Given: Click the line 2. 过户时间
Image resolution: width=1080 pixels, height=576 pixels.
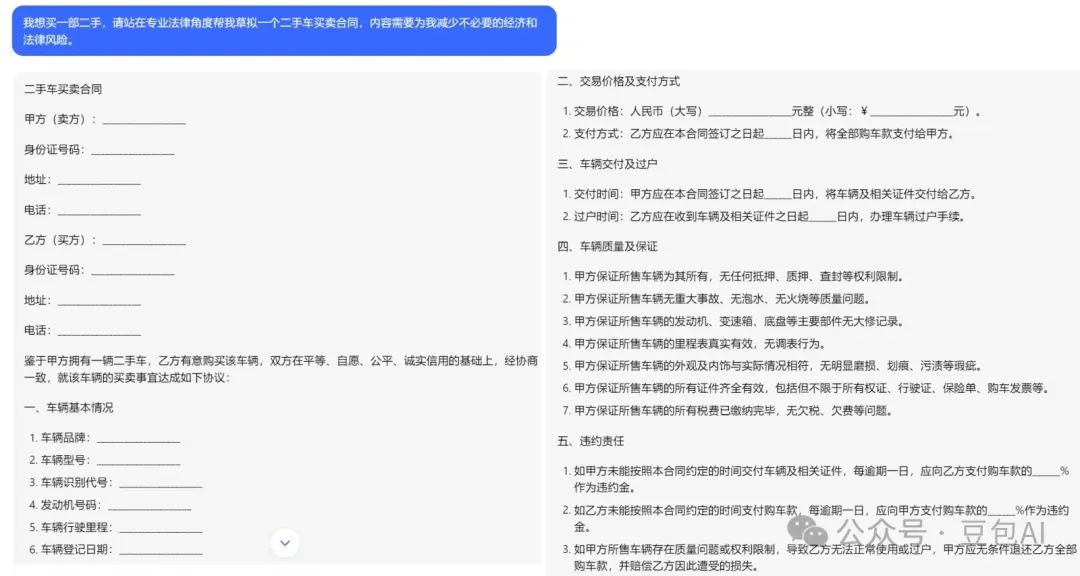Looking at the screenshot, I should tap(764, 216).
